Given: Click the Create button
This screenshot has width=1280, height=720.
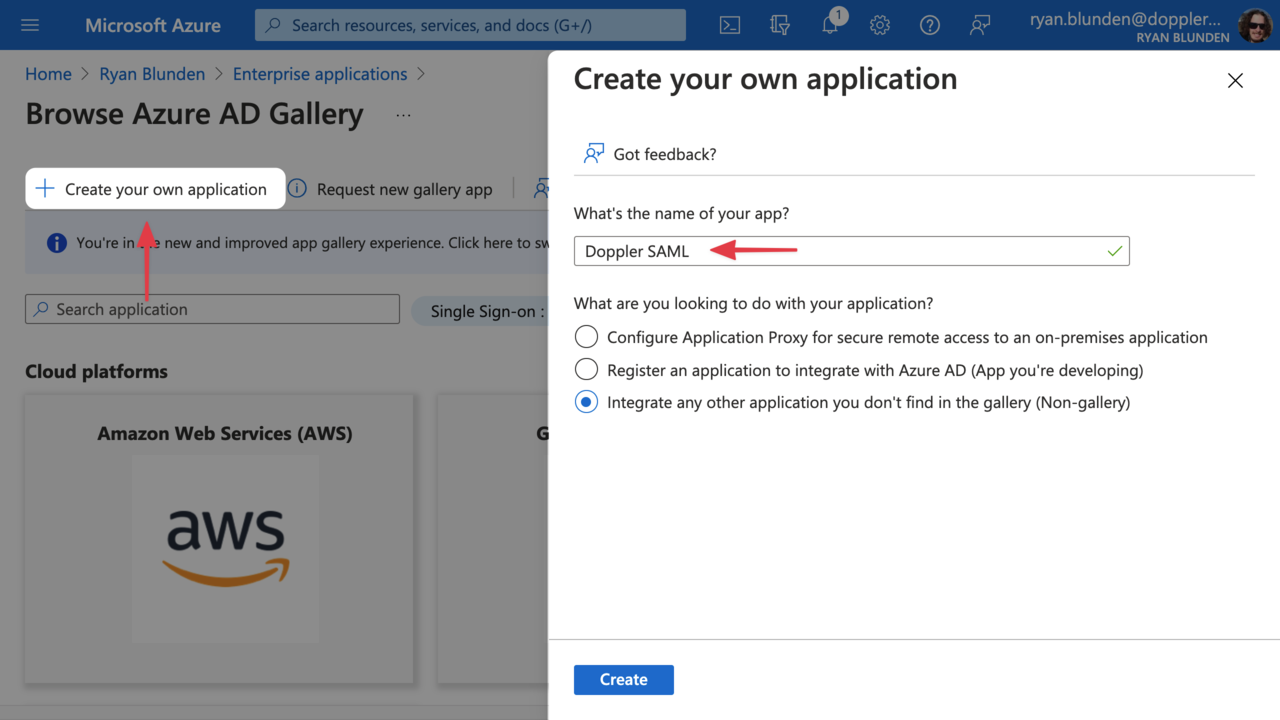Looking at the screenshot, I should coord(624,680).
